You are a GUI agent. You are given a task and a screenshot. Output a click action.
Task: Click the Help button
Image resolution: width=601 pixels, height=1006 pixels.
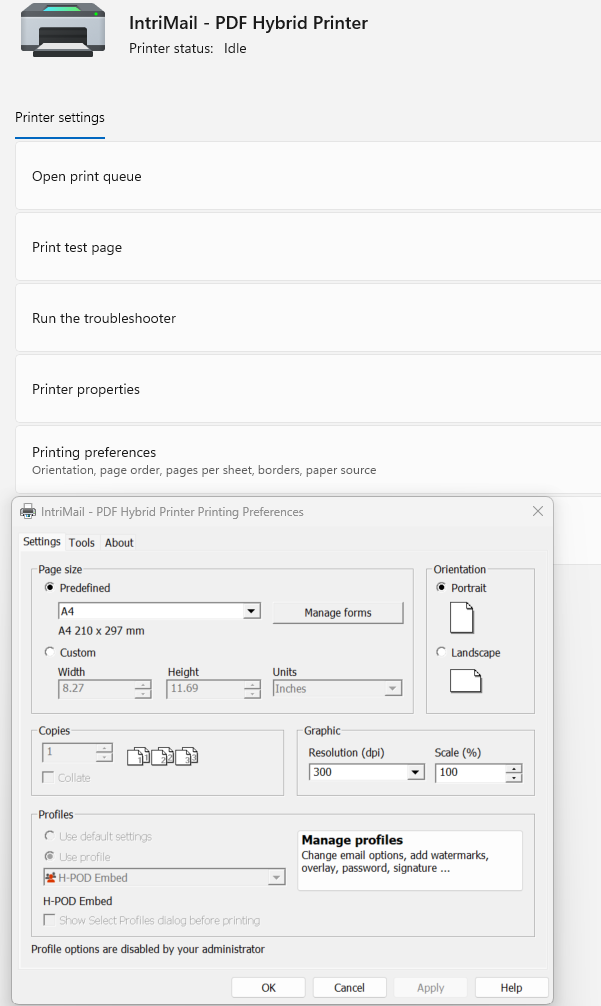511,988
